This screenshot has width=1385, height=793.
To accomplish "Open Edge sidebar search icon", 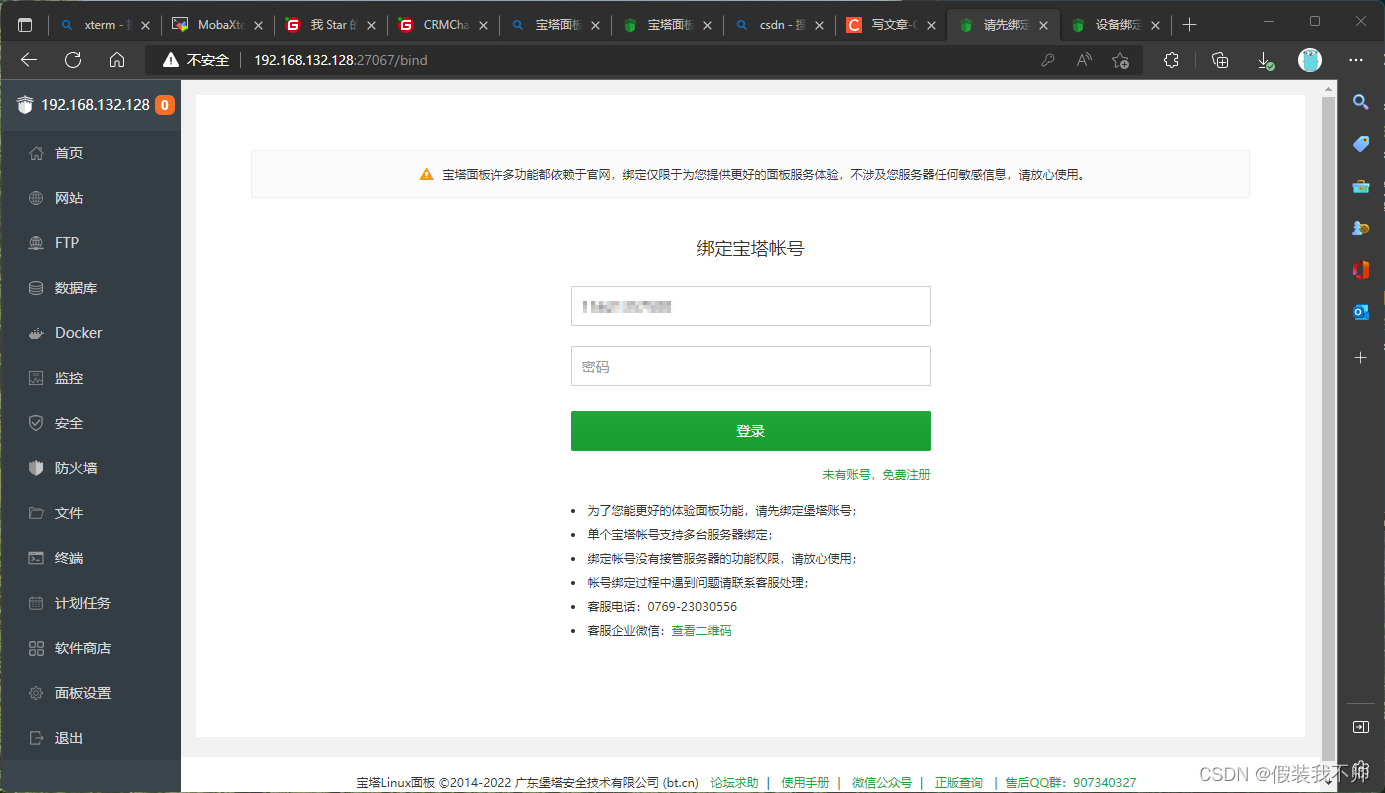I will coord(1361,101).
